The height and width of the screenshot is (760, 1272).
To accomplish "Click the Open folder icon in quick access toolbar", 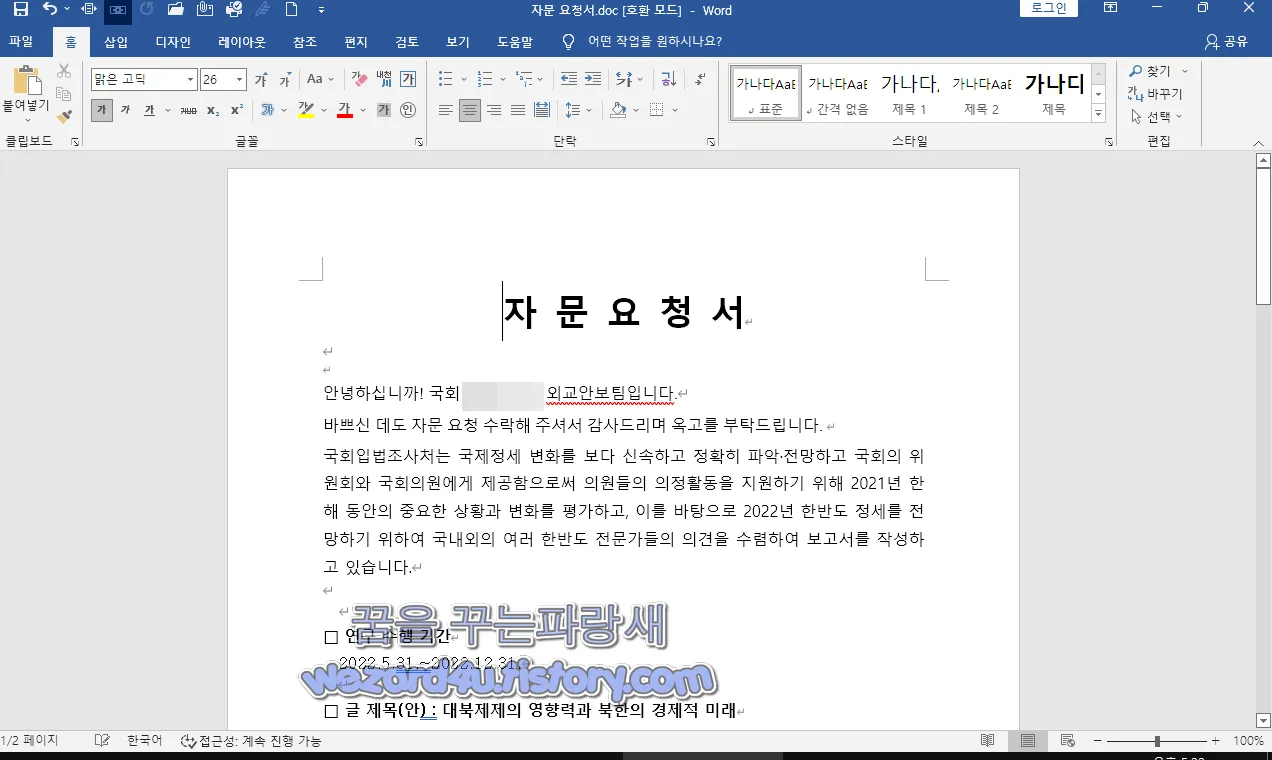I will (x=176, y=10).
